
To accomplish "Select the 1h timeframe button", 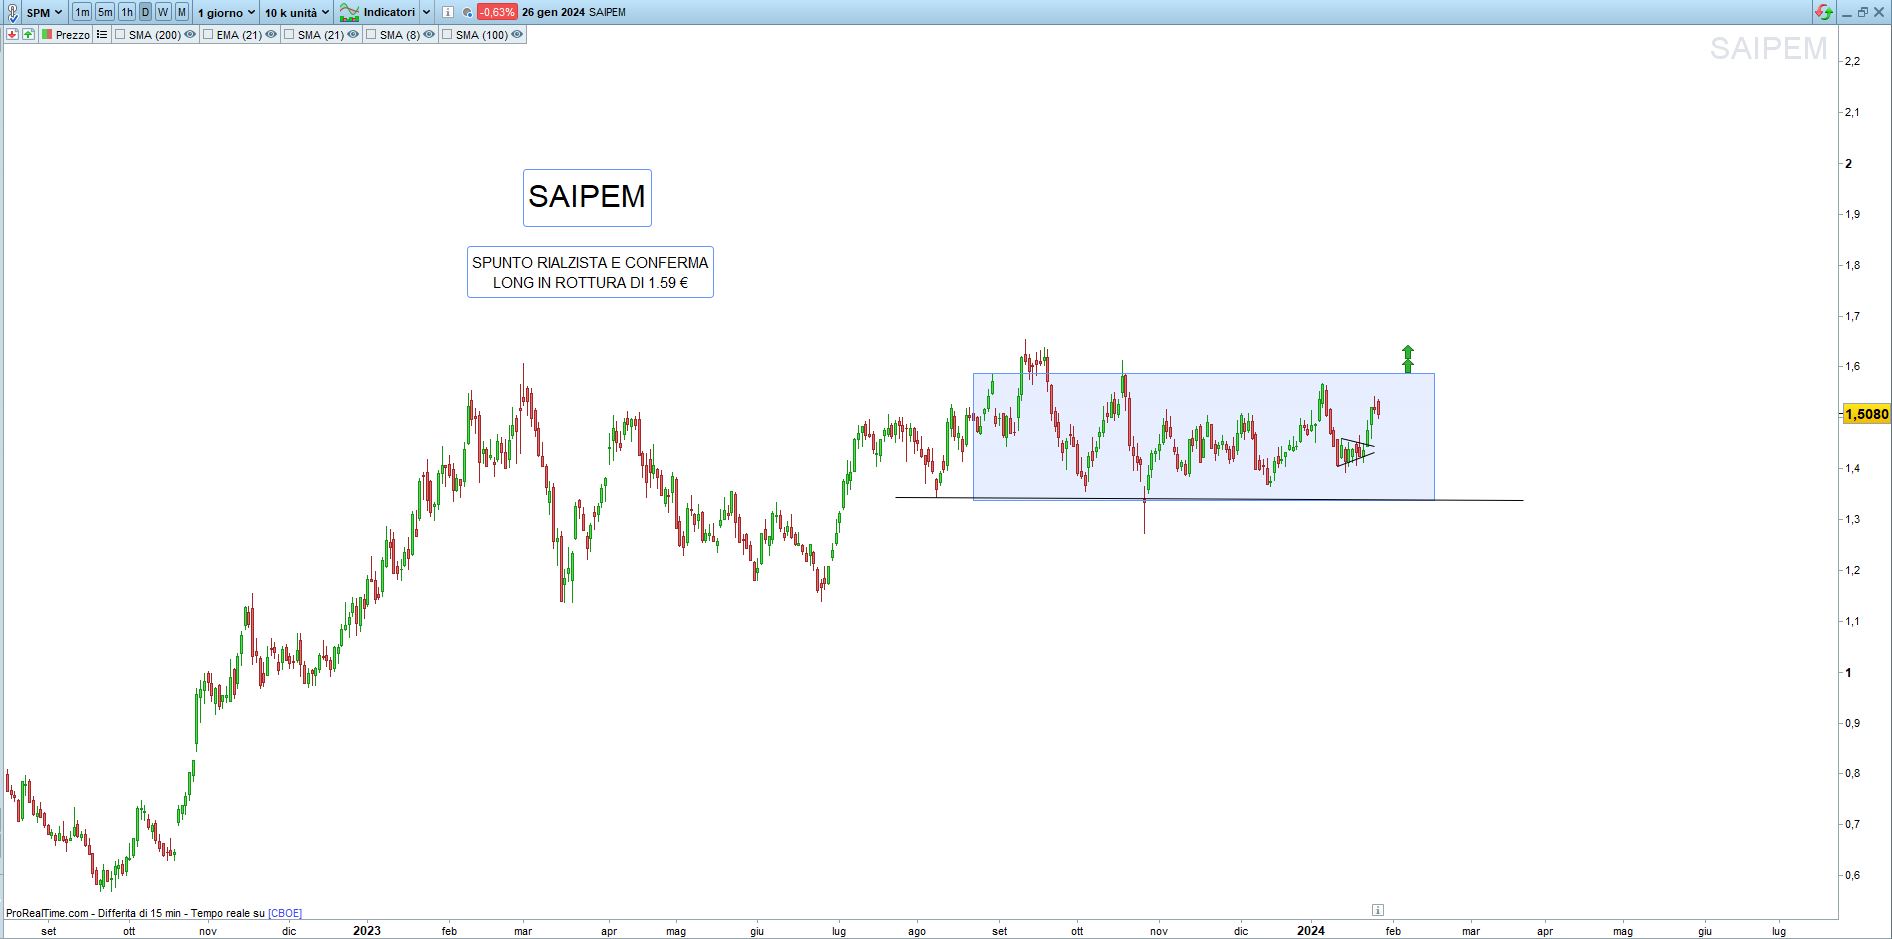I will point(127,12).
